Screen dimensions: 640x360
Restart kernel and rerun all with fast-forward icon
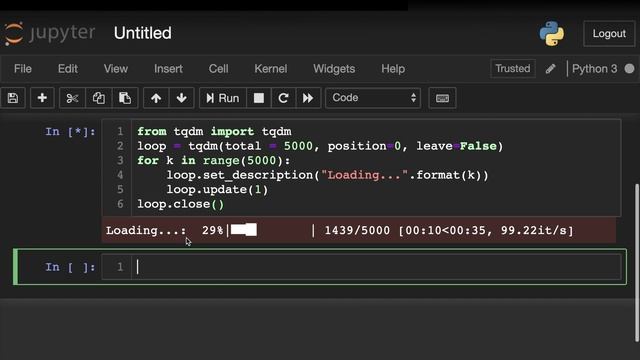308,98
